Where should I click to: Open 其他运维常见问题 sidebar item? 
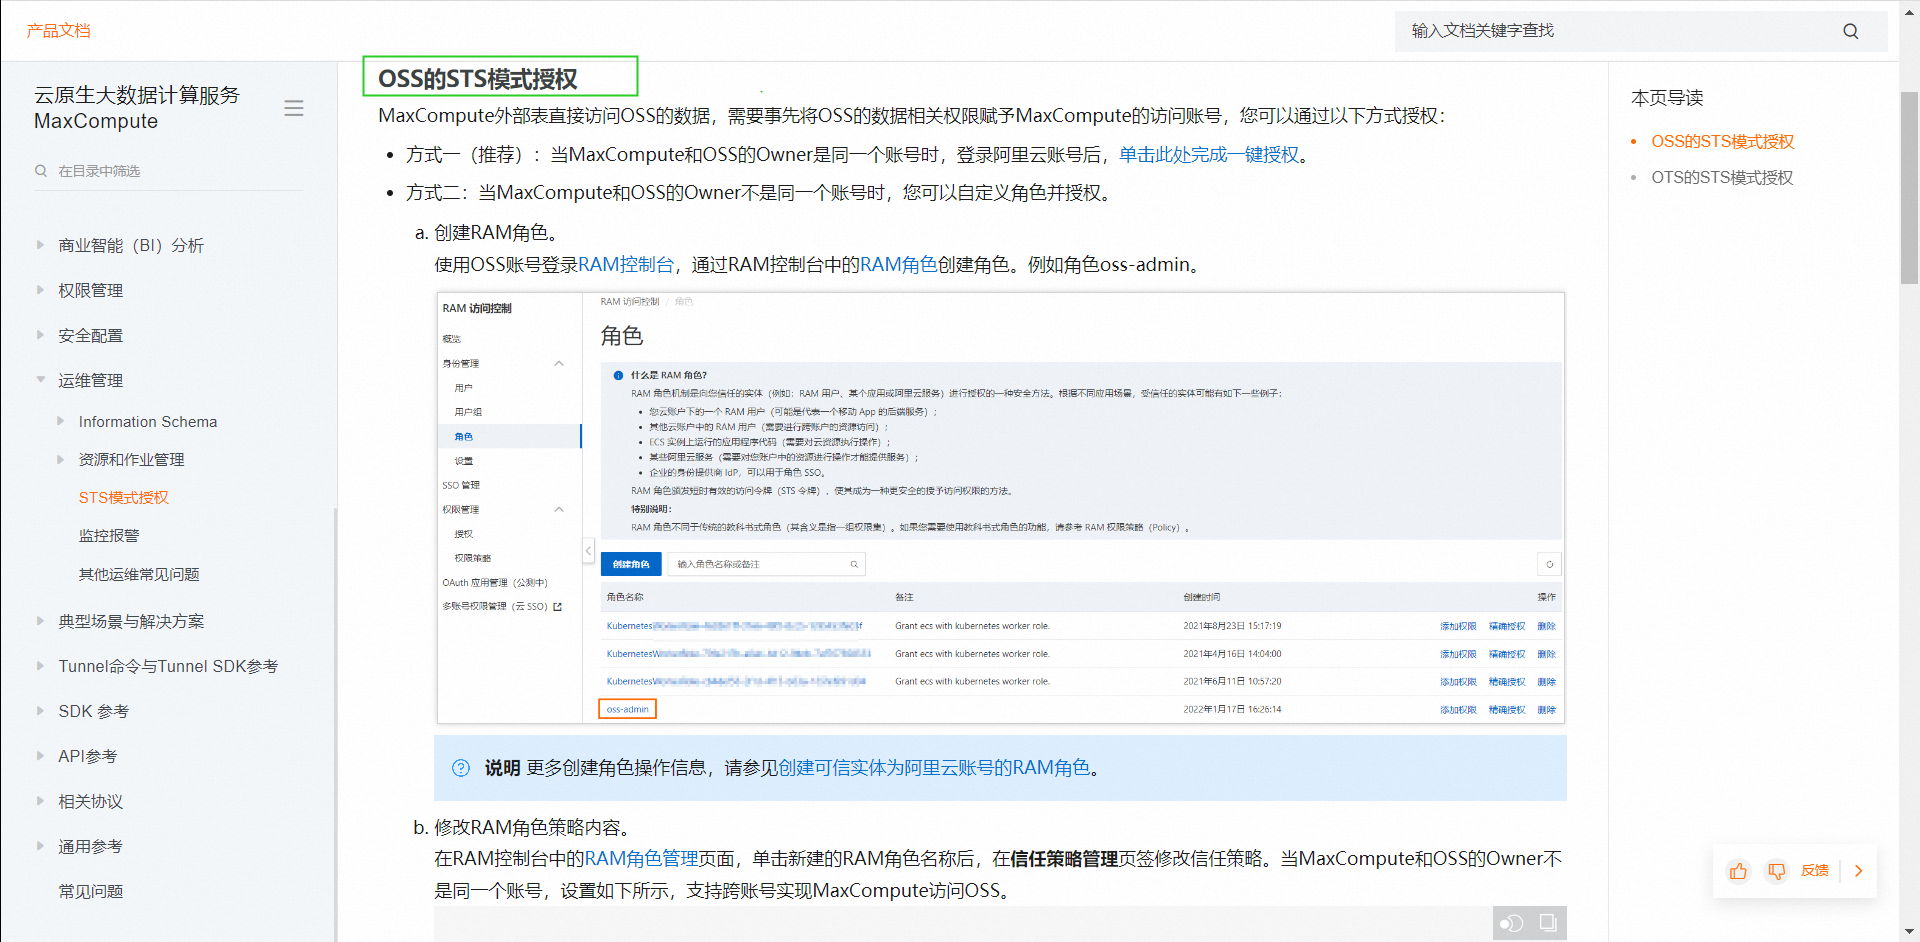(x=139, y=574)
